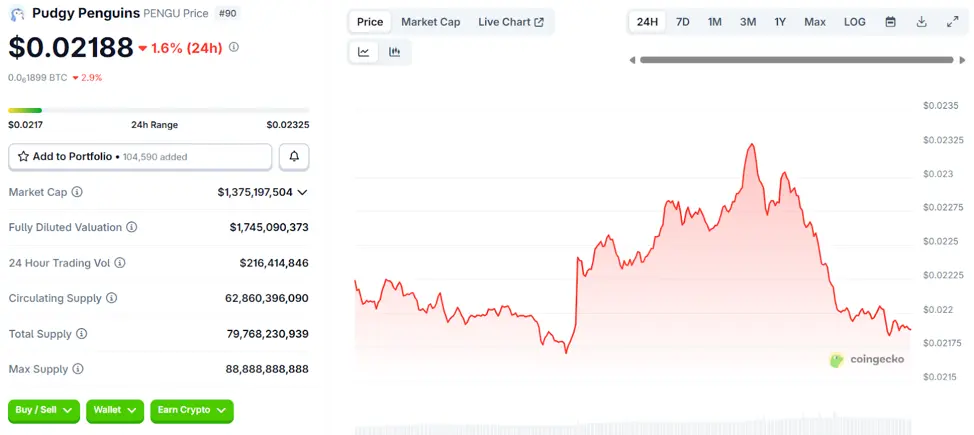Select the 1Y time range
The height and width of the screenshot is (435, 974).
point(780,22)
